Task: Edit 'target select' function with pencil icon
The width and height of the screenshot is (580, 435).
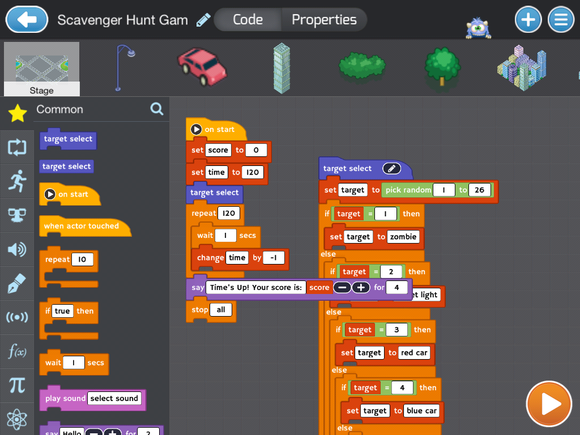Action: pyautogui.click(x=392, y=169)
